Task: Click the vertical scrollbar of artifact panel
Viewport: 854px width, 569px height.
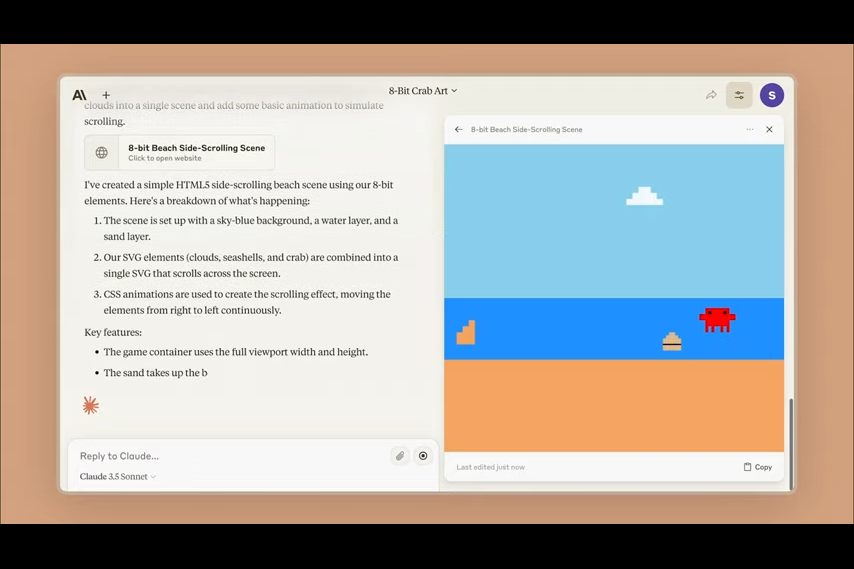Action: [791, 444]
